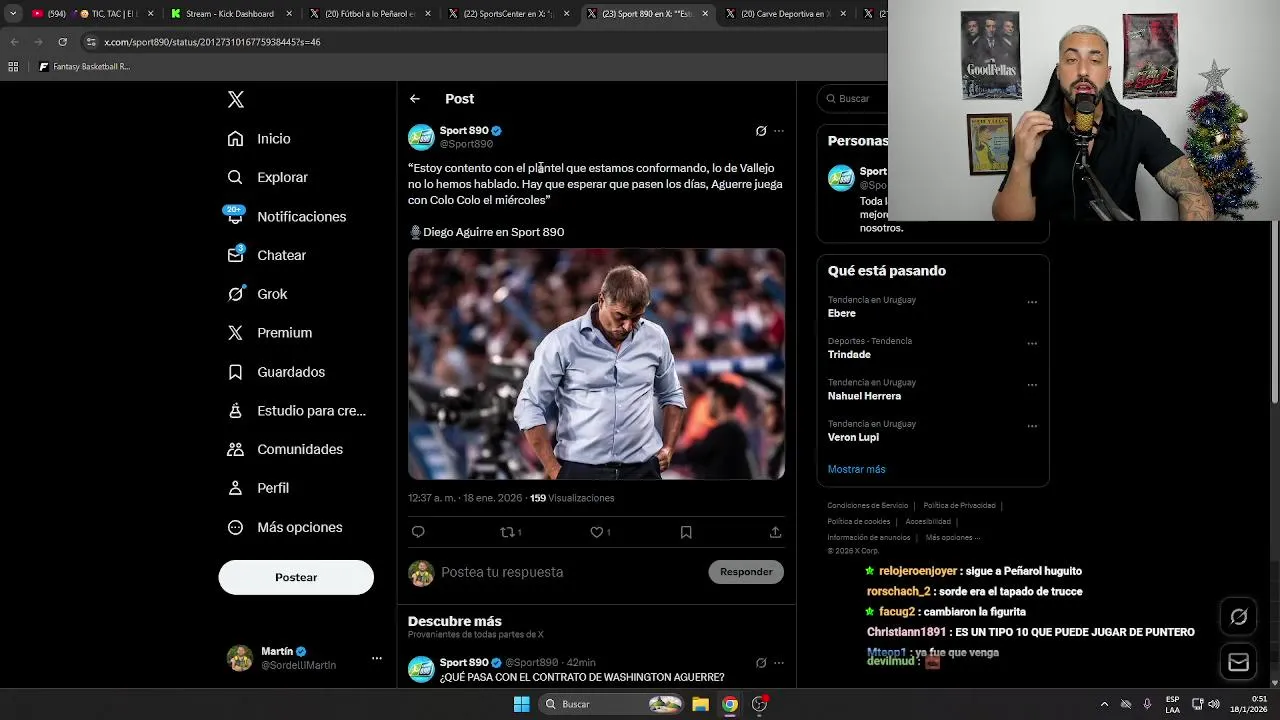
Task: Click the Grok icon on the Washington Aguerre post
Action: click(x=761, y=663)
